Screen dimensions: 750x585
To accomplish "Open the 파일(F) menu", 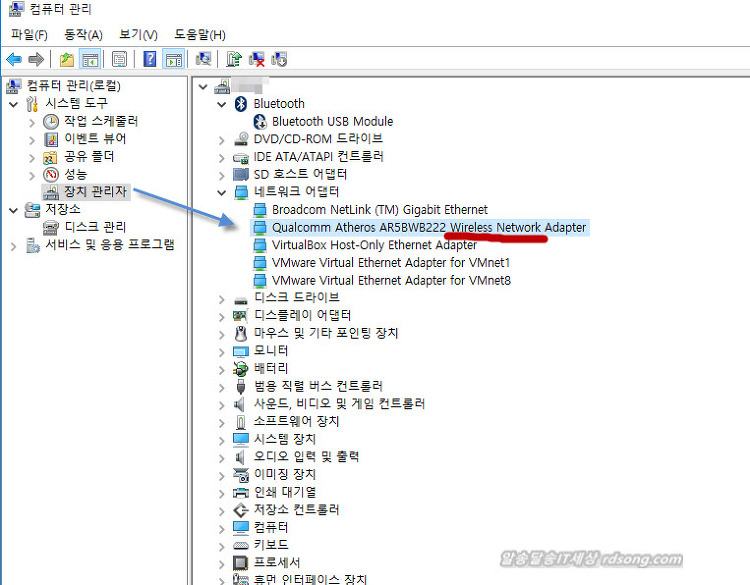I will tap(29, 35).
